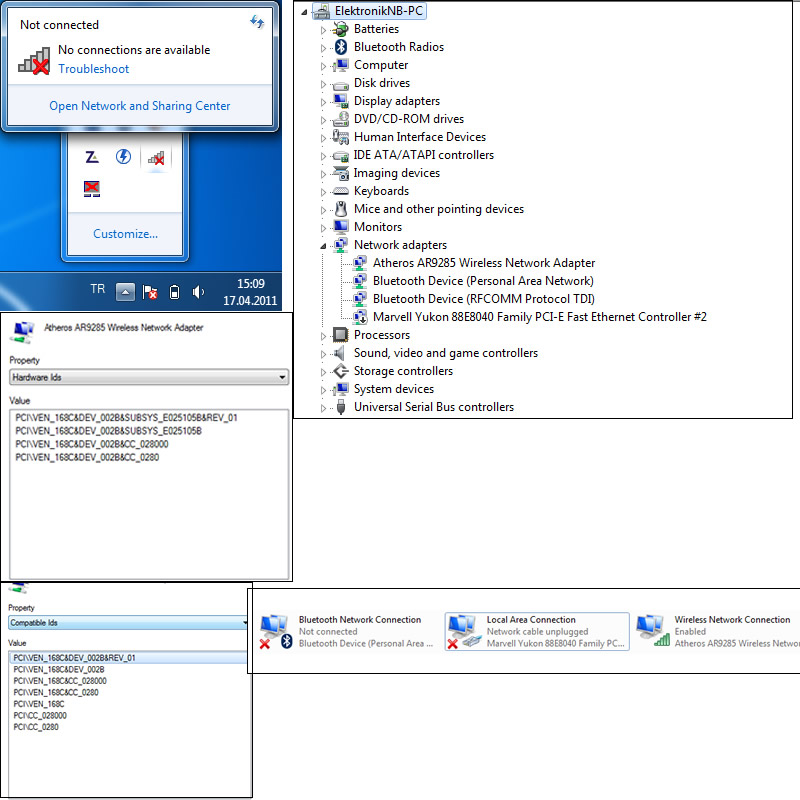
Task: Click the Imaging devices icon
Action: (x=341, y=173)
